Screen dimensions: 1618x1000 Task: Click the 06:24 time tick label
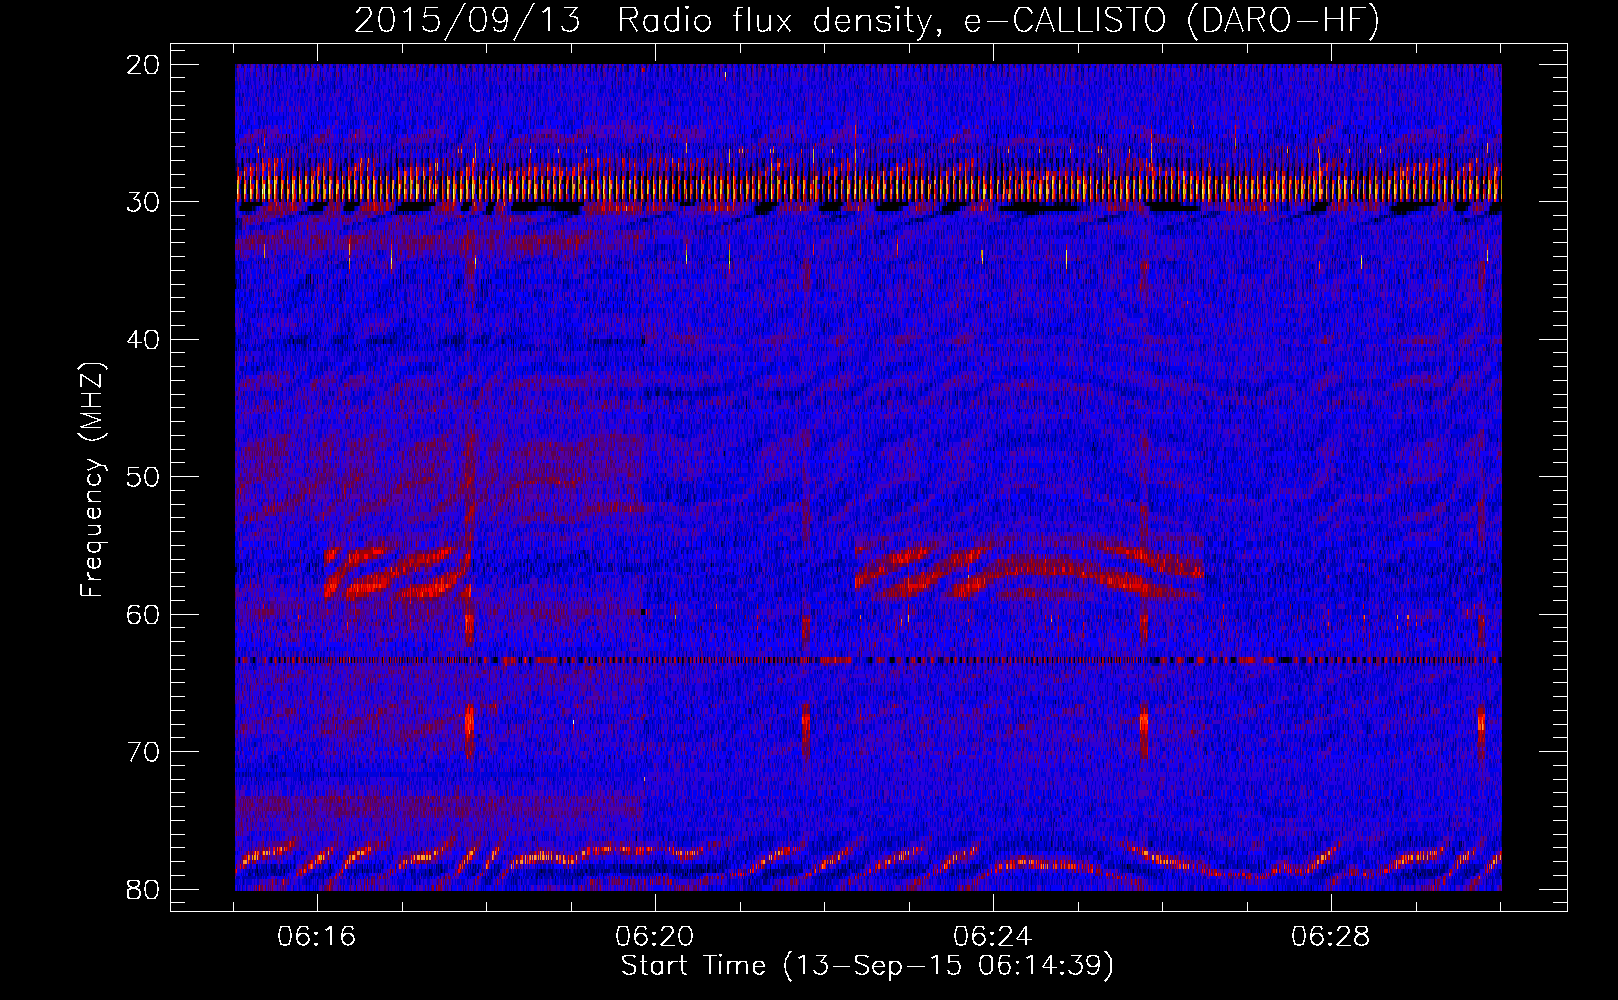[x=993, y=937]
